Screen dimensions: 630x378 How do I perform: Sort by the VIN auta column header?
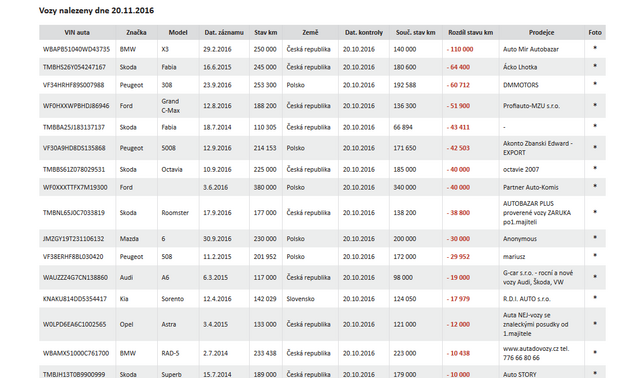click(x=77, y=33)
